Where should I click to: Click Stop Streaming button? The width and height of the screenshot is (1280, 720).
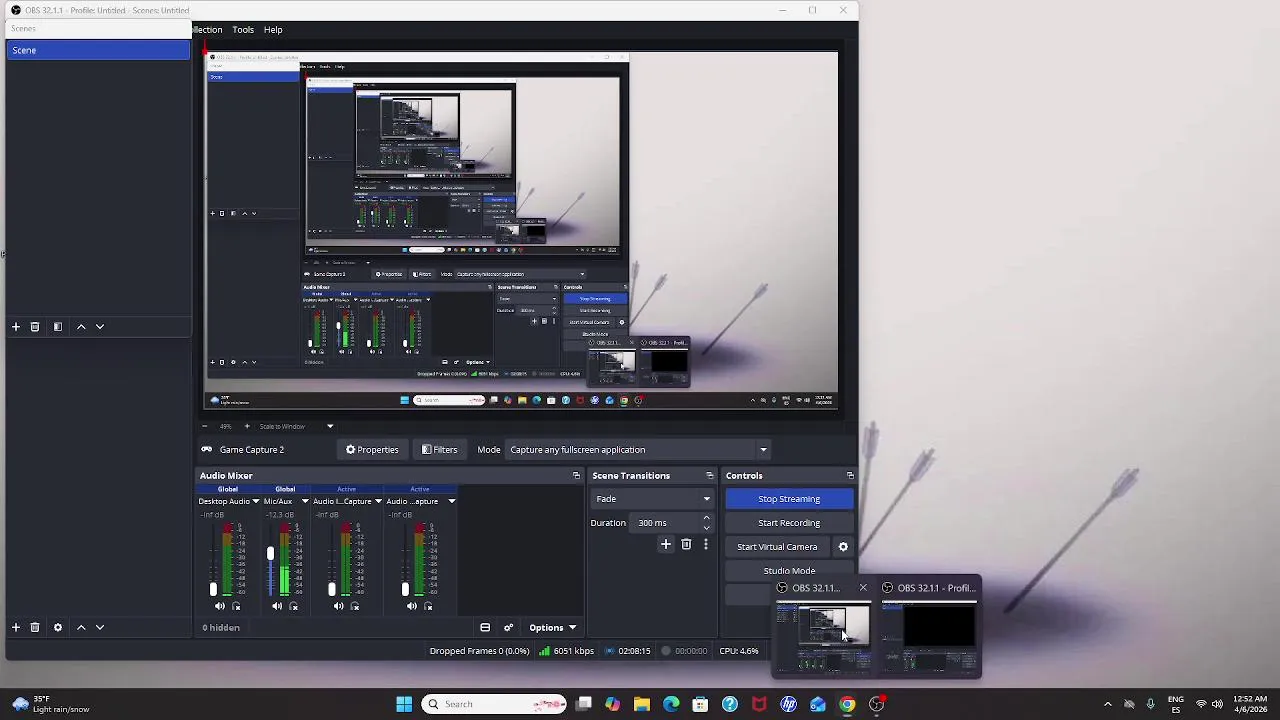789,499
